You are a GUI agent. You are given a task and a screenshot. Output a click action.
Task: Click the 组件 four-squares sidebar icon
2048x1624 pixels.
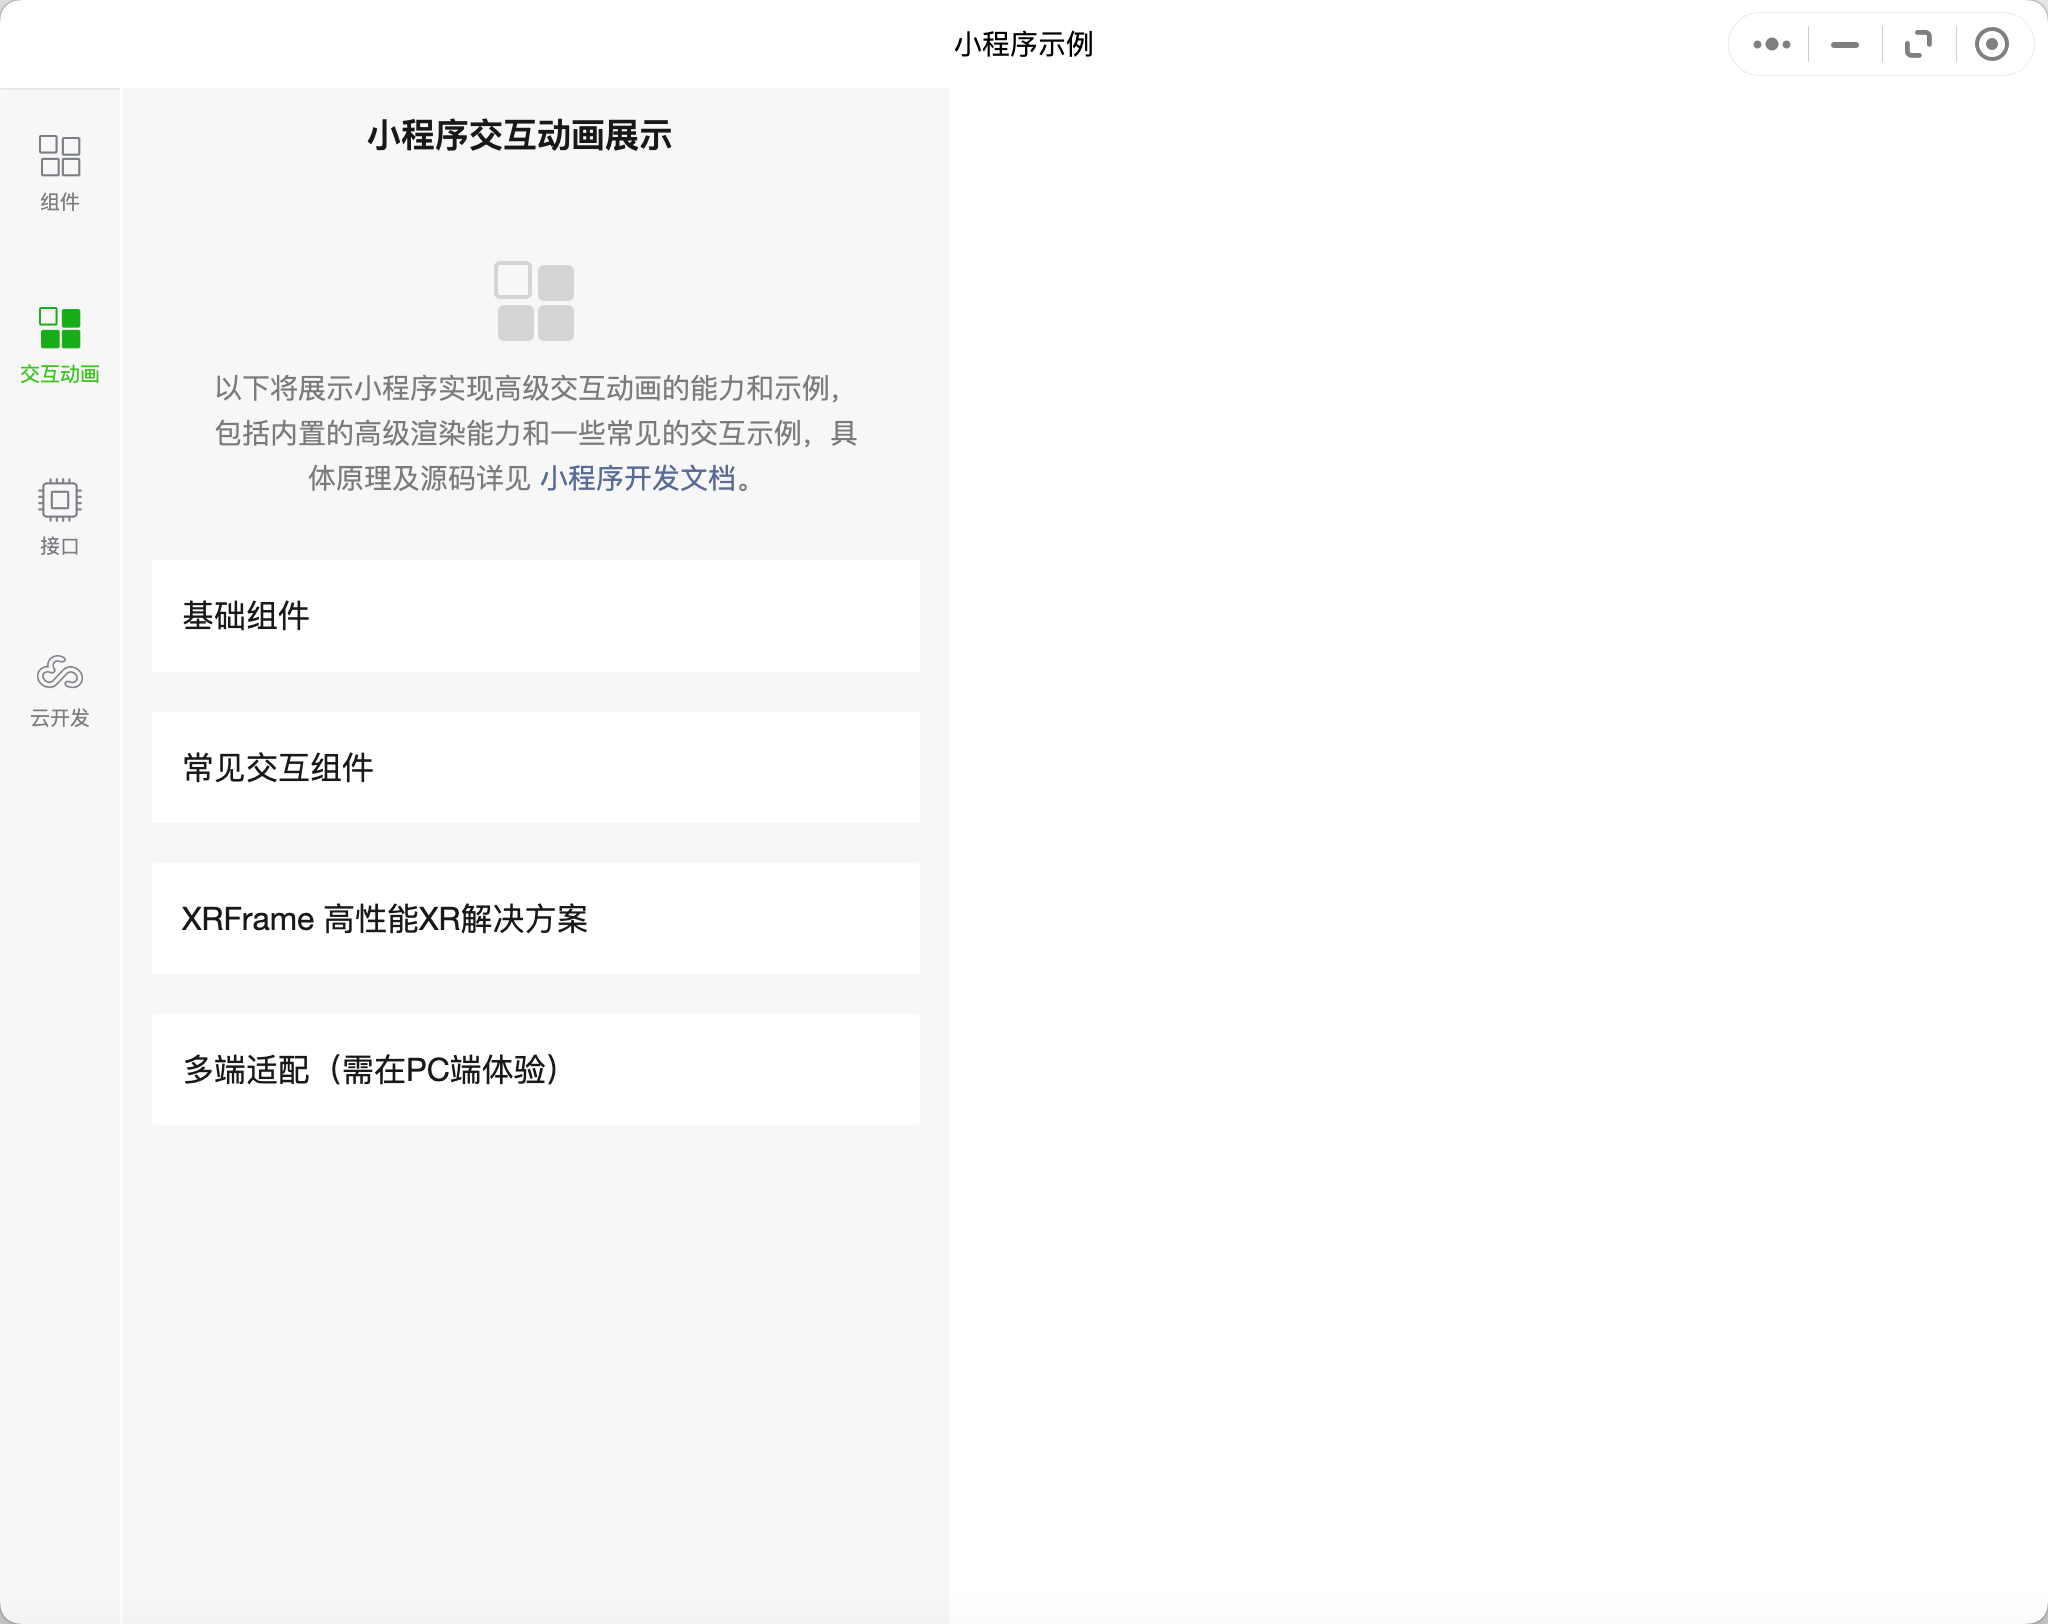point(60,156)
